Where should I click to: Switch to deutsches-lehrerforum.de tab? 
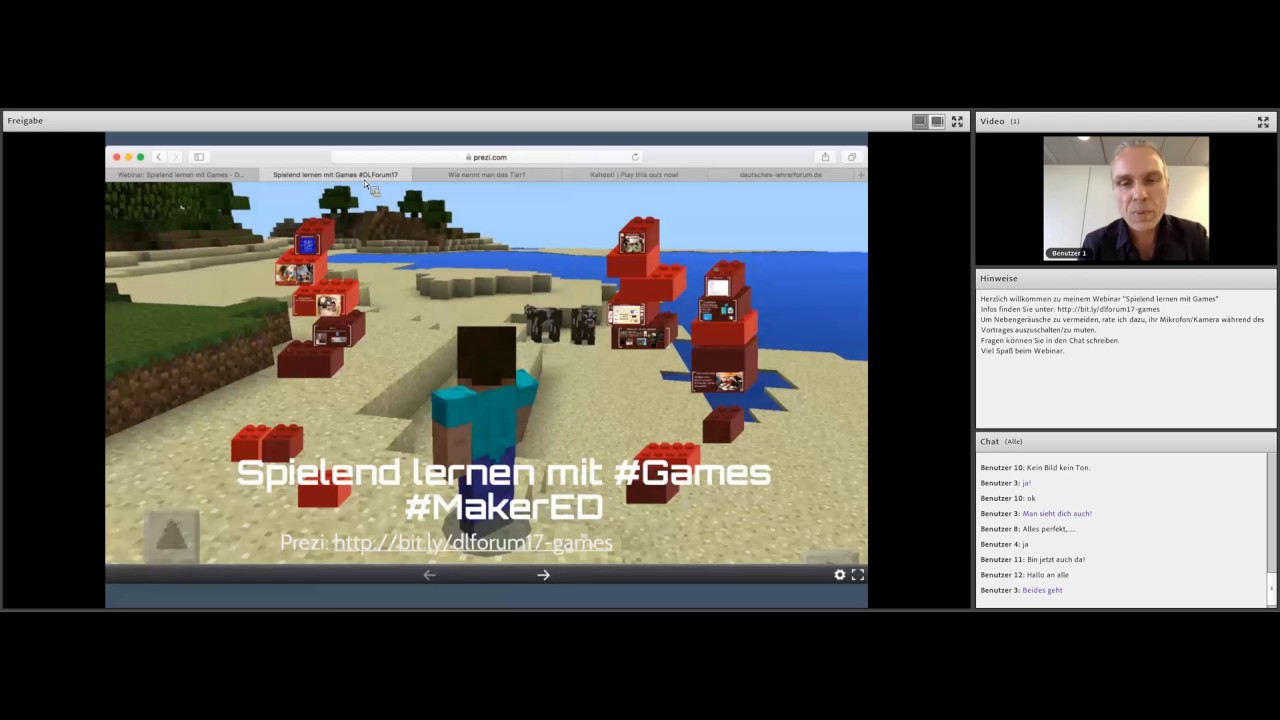click(781, 175)
